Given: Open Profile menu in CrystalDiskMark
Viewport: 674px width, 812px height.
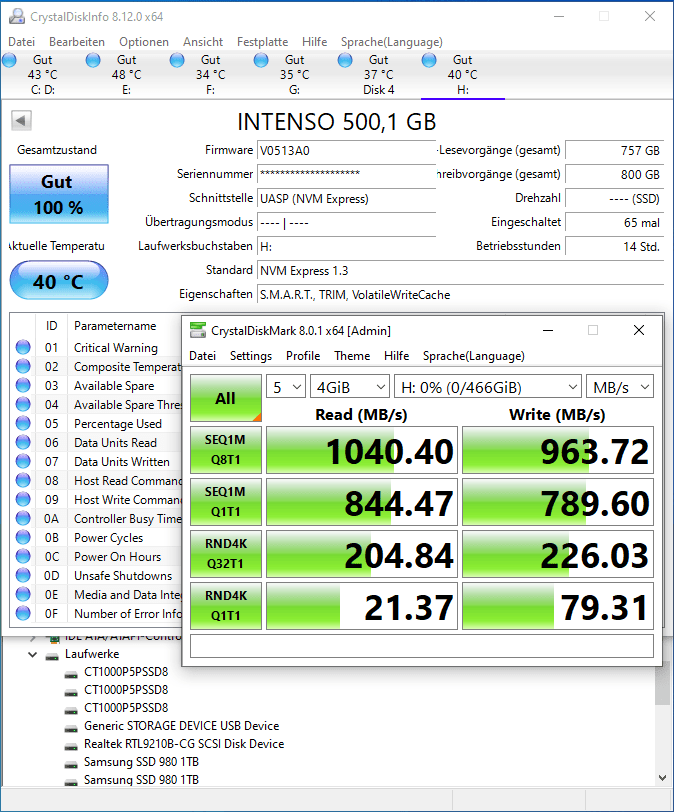Looking at the screenshot, I should coord(303,356).
